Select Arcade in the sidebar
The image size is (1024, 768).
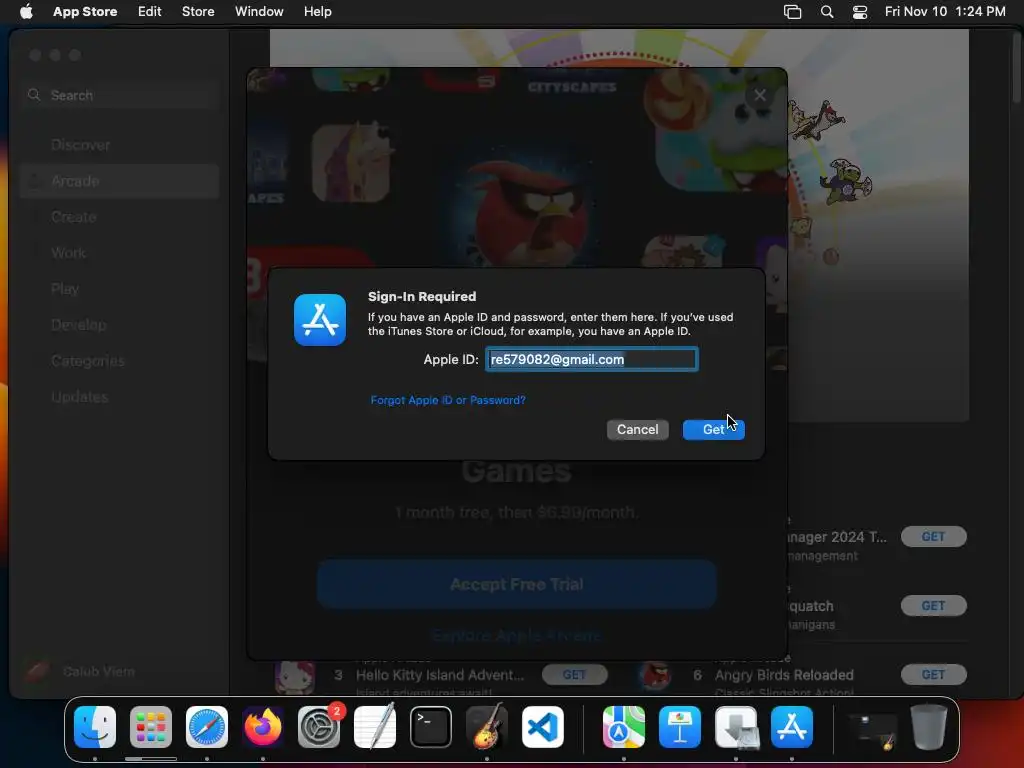point(119,181)
